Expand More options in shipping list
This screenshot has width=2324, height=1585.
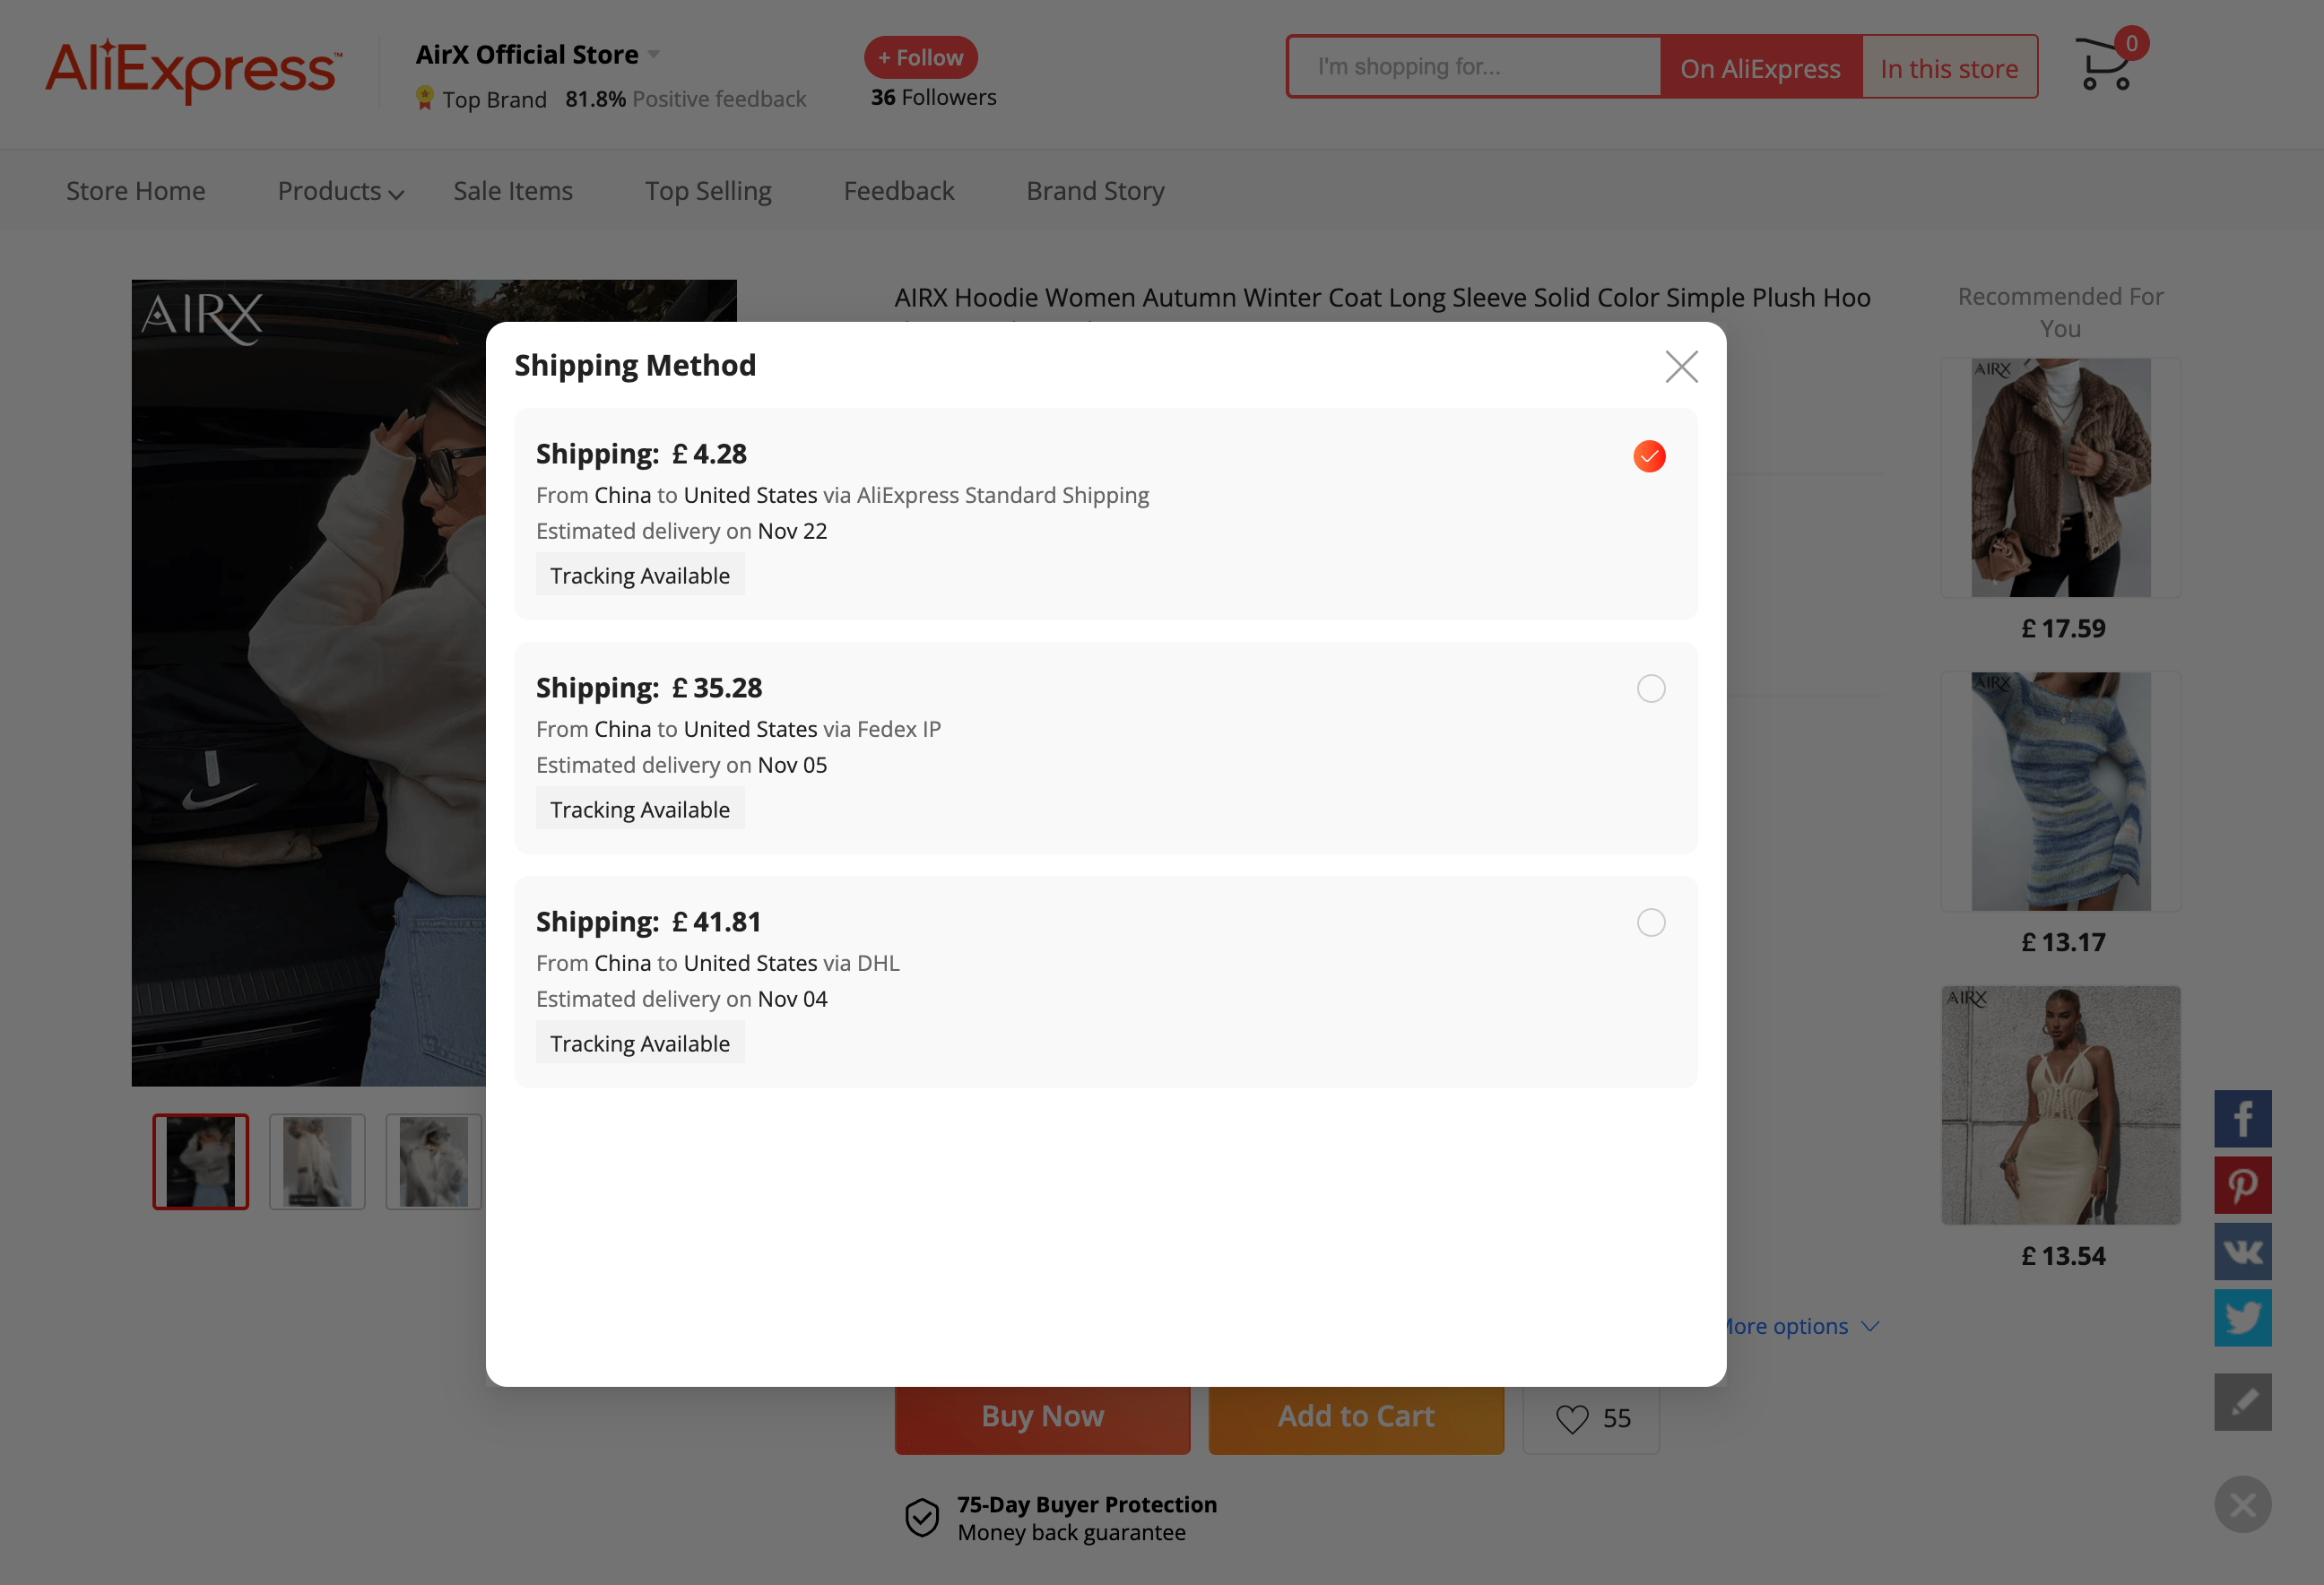[1796, 1326]
